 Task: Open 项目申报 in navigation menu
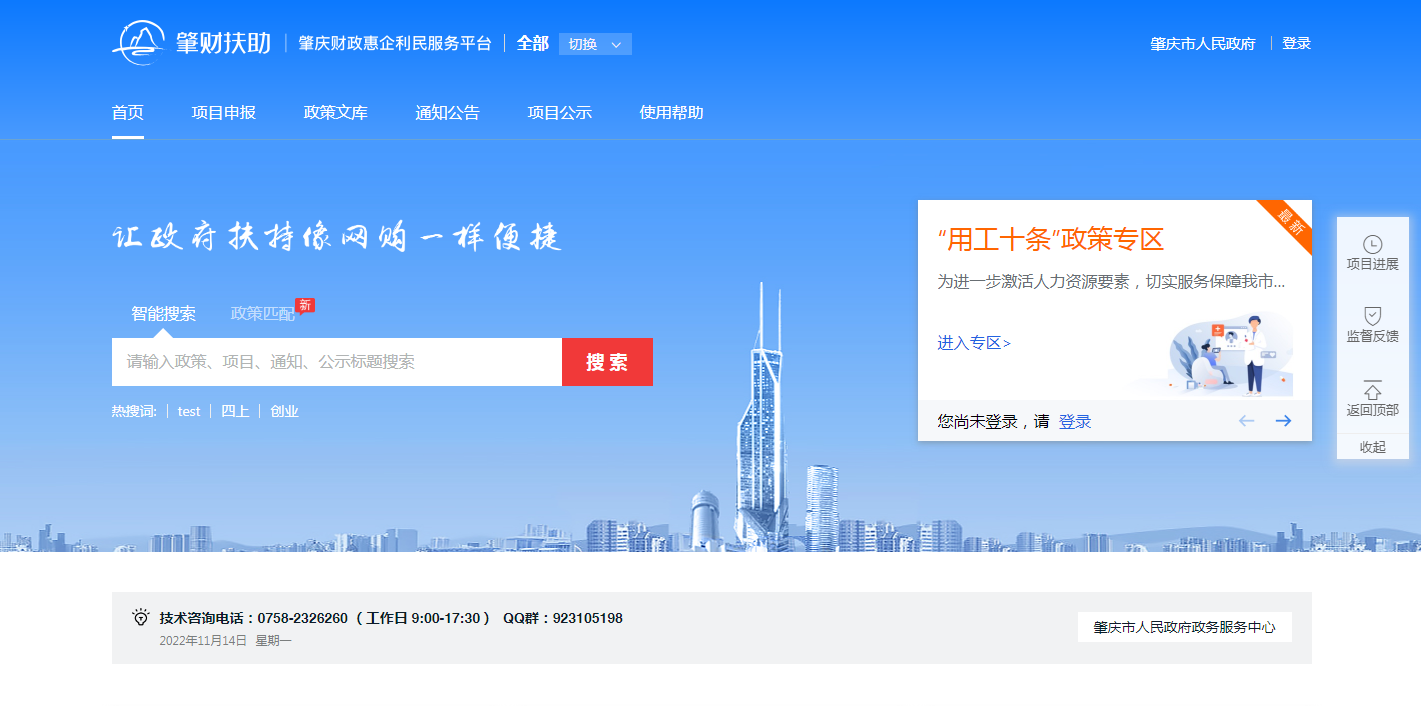(224, 113)
